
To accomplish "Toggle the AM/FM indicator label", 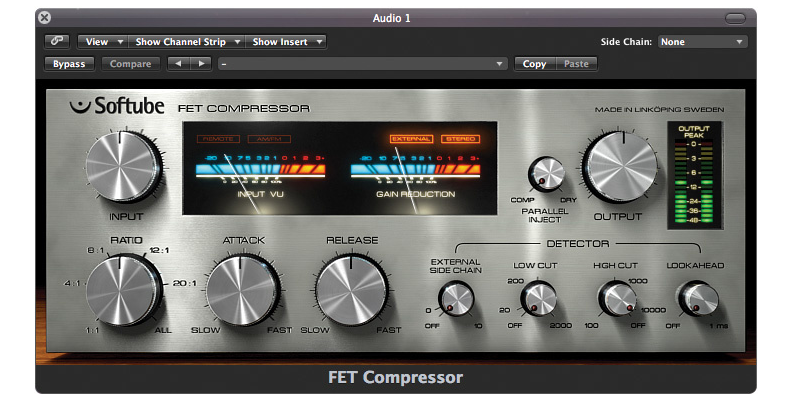I will tap(269, 139).
